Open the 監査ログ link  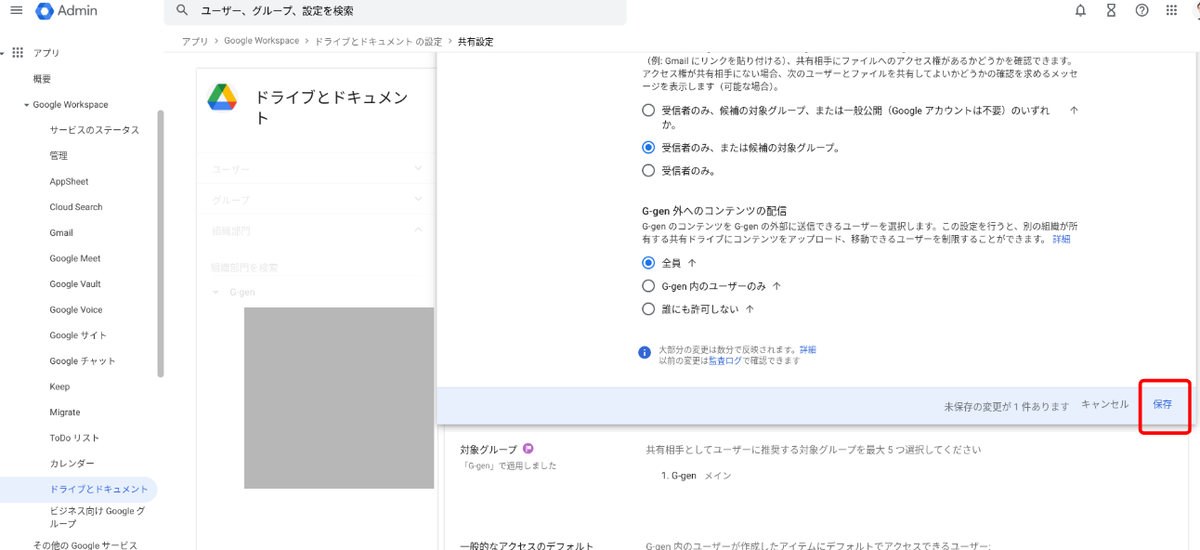pyautogui.click(x=725, y=361)
